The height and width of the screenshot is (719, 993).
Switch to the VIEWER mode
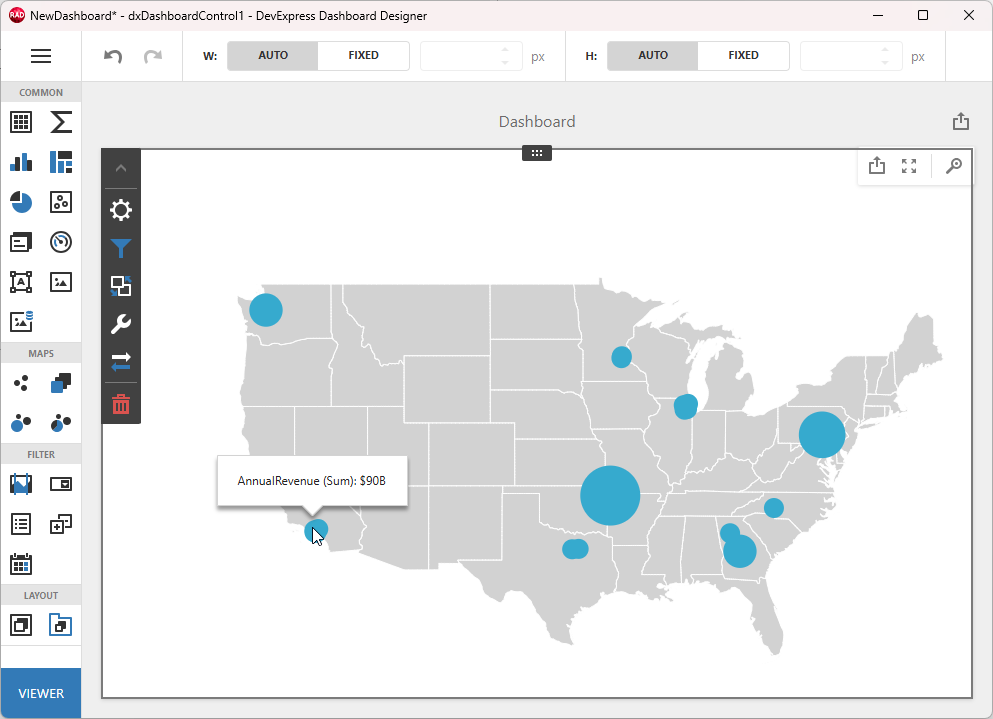point(40,692)
